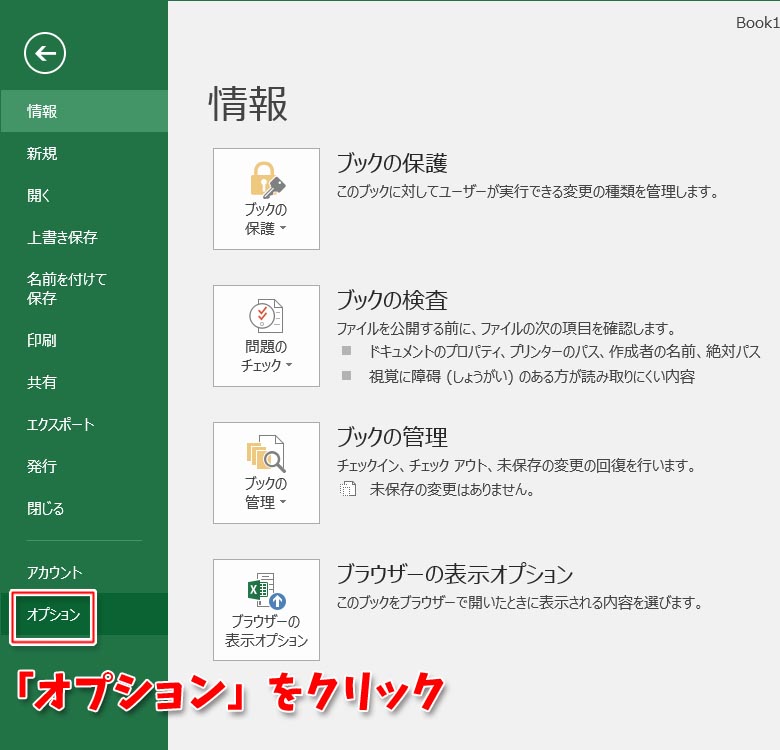The width and height of the screenshot is (780, 750).
Task: Open アカウント in the sidebar
Action: (x=84, y=572)
